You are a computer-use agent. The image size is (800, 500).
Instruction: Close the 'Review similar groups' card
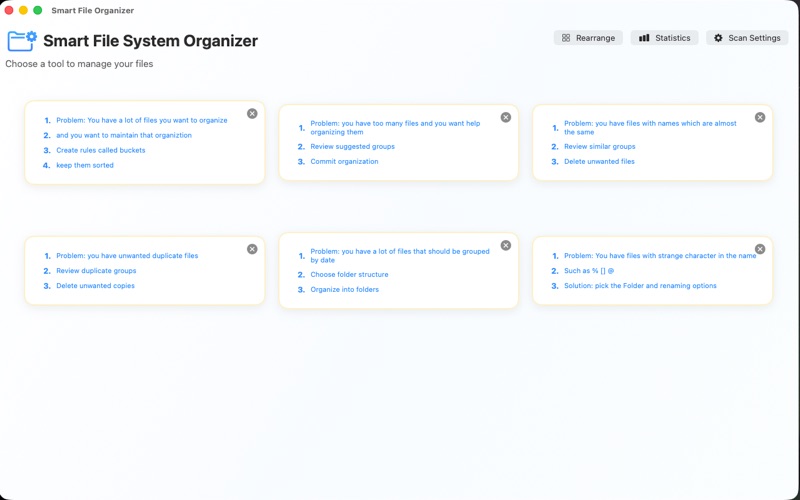[x=760, y=117]
